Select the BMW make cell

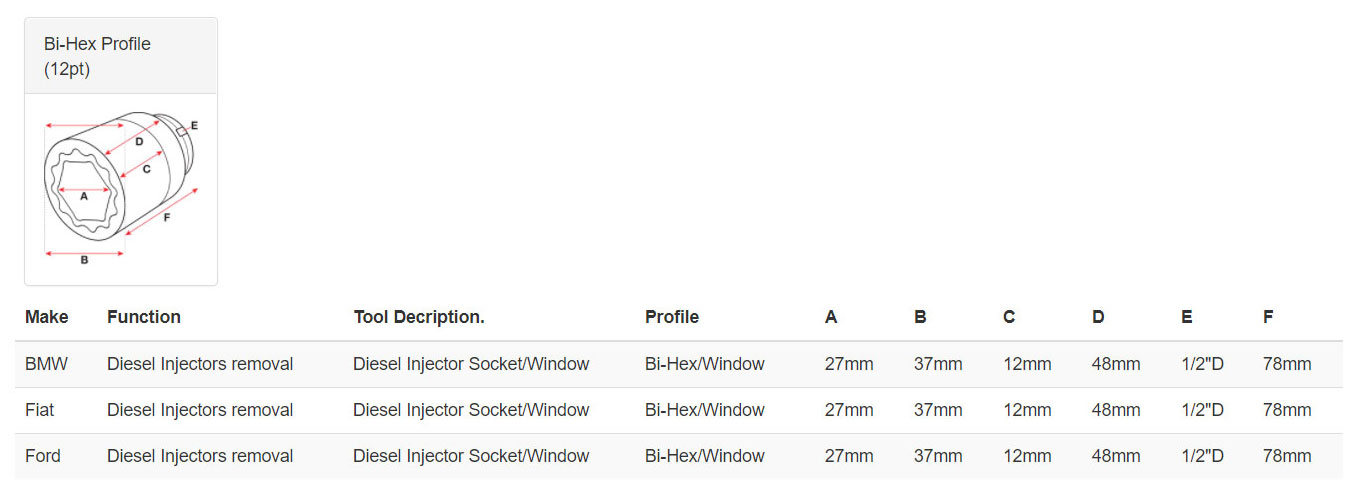[x=47, y=364]
